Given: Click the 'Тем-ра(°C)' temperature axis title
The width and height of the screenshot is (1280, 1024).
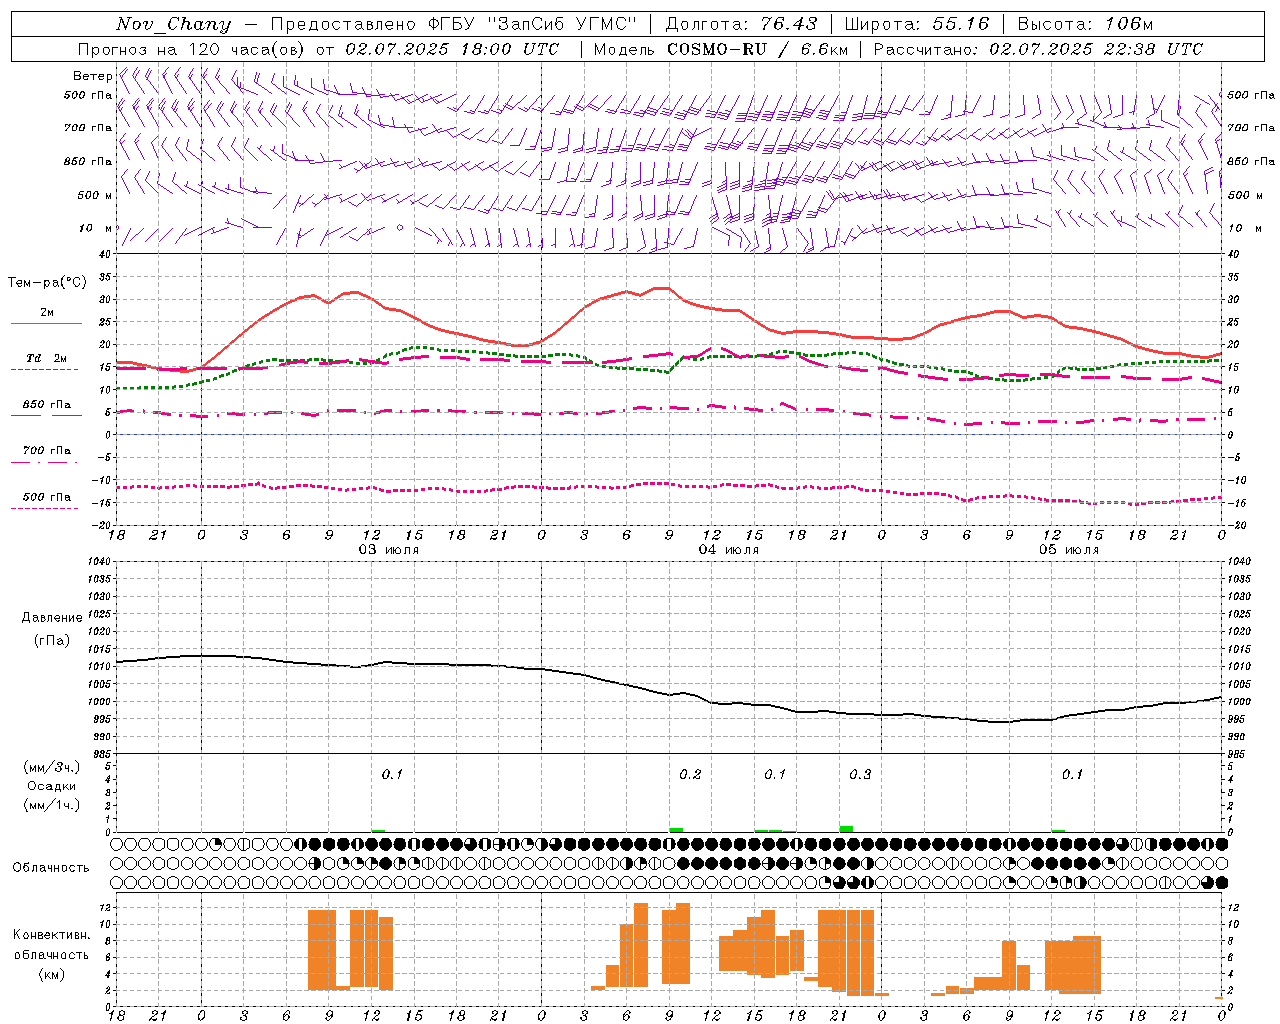Looking at the screenshot, I should click(47, 283).
